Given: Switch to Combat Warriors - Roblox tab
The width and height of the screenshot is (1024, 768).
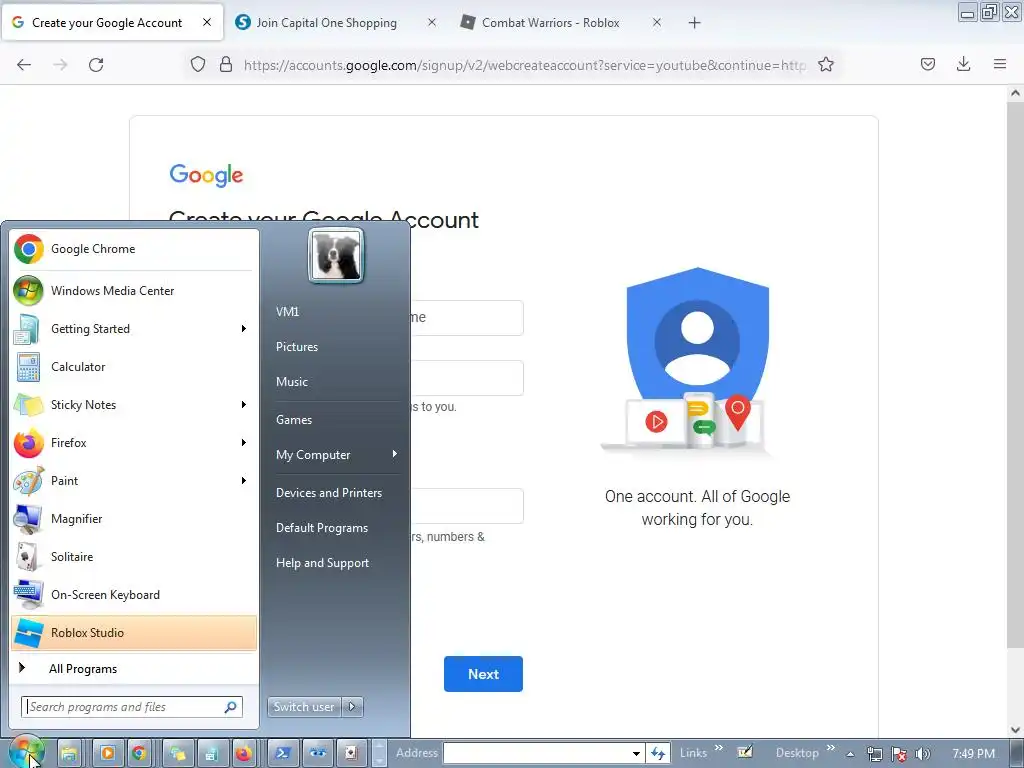Looking at the screenshot, I should click(x=551, y=23).
